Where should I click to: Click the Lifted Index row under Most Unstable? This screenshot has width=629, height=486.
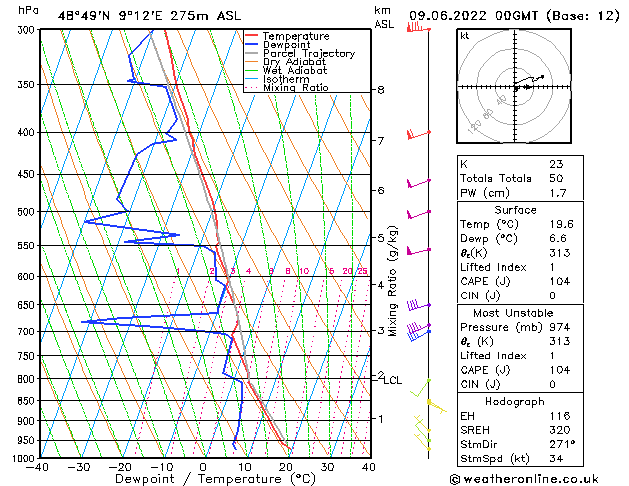click(x=520, y=356)
